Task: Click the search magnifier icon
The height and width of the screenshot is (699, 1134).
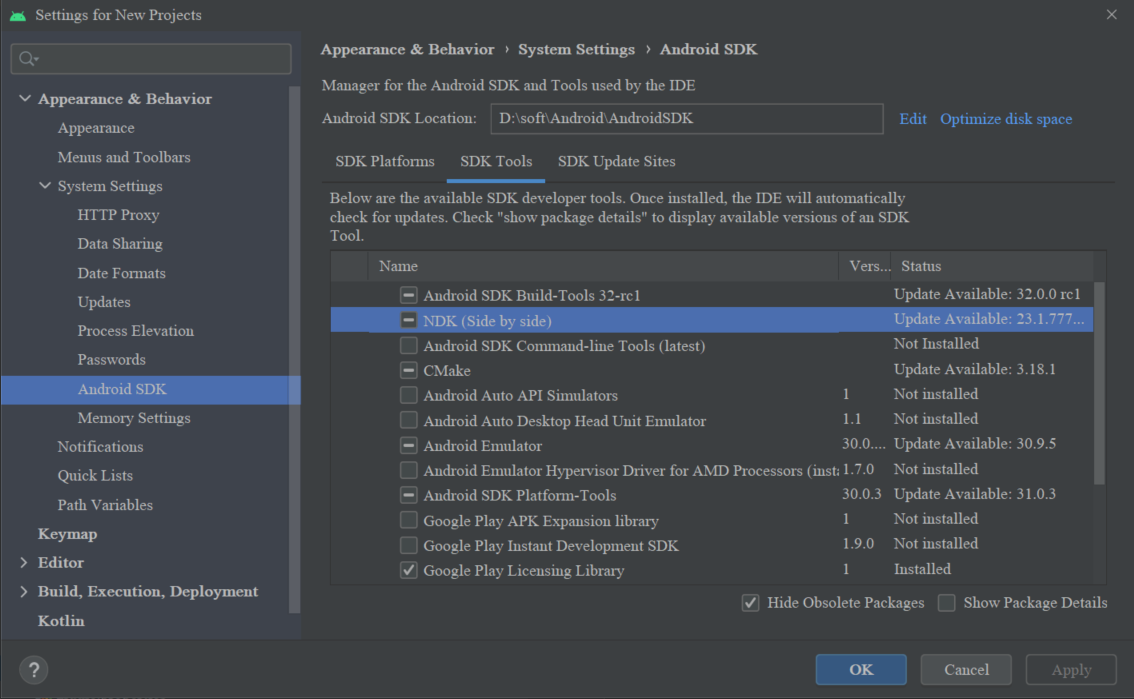Action: pos(28,59)
